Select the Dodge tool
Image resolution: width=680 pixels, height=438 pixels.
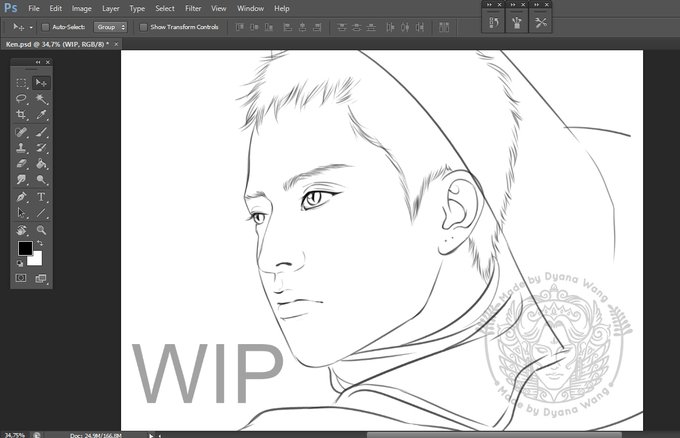point(41,180)
